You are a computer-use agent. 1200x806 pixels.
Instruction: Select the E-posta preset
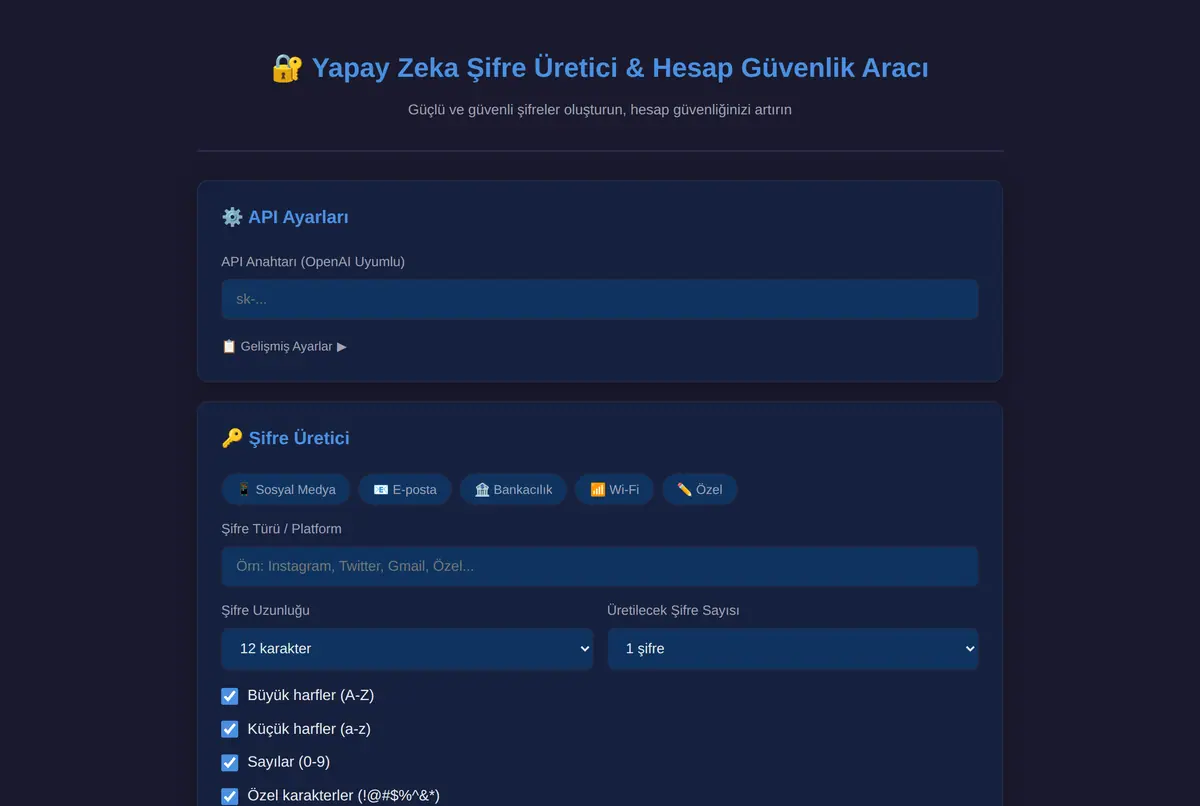pos(405,489)
